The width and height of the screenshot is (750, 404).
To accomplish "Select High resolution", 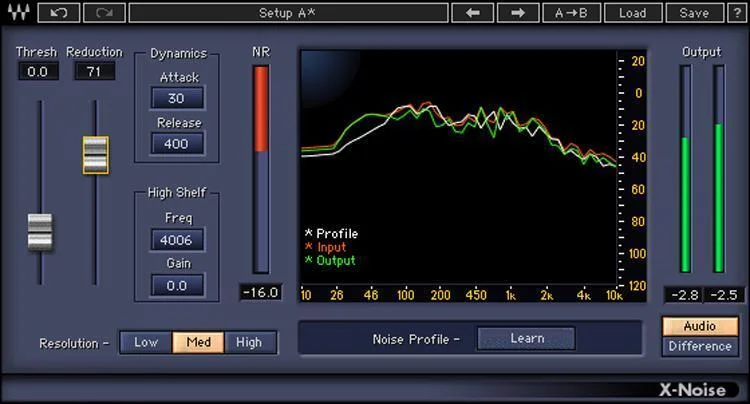I will coord(250,342).
